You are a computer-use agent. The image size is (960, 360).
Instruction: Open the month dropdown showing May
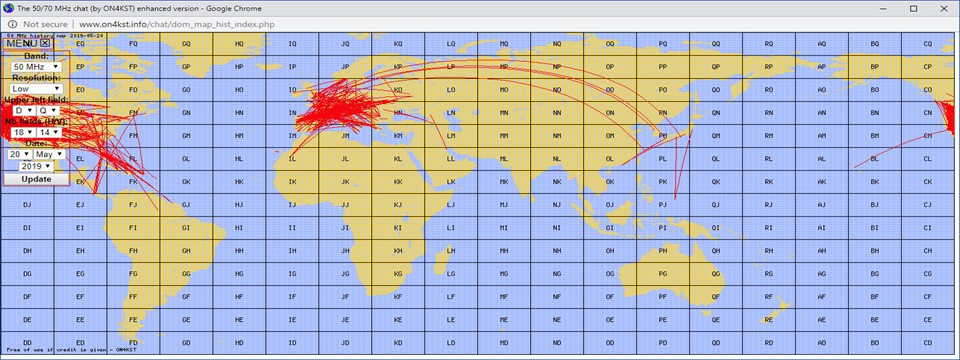coord(48,154)
